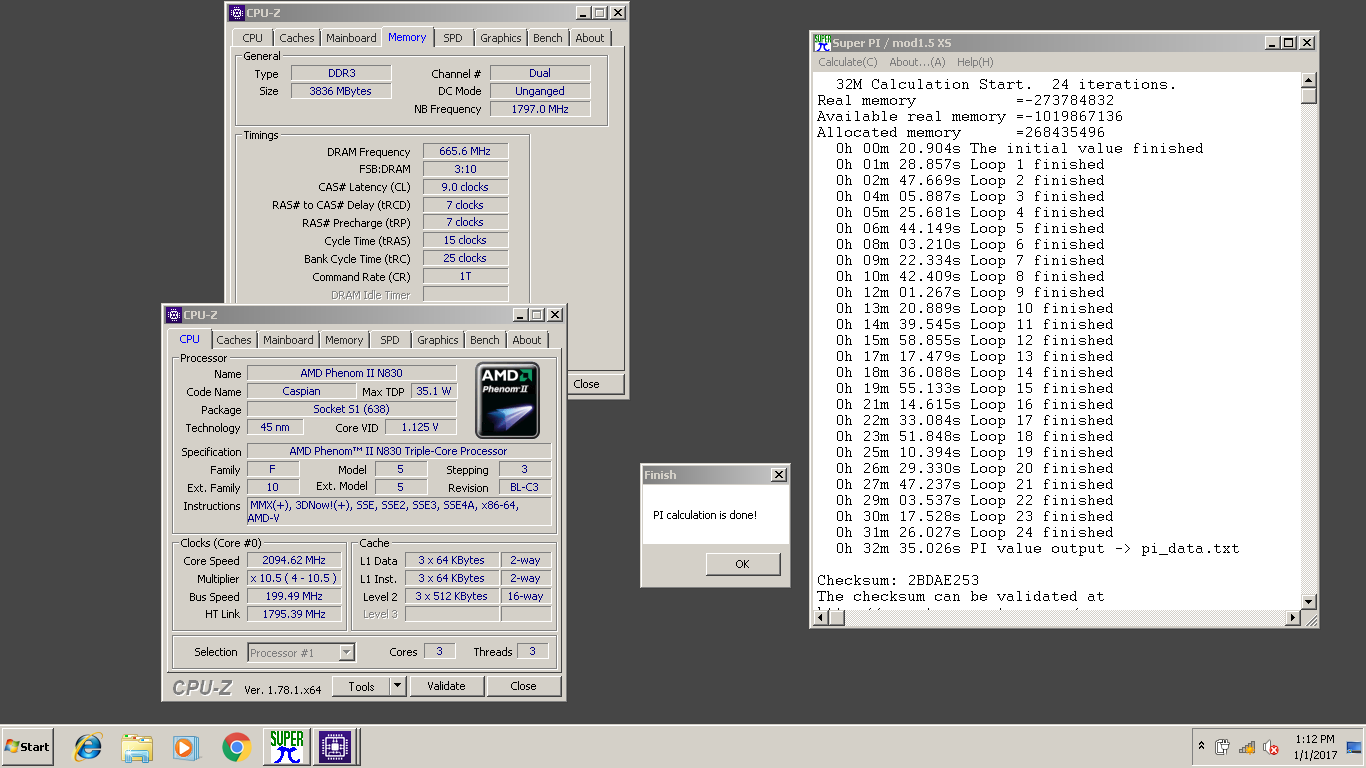Click OK in Finish dialog
Image resolution: width=1366 pixels, height=768 pixels.
[x=742, y=564]
